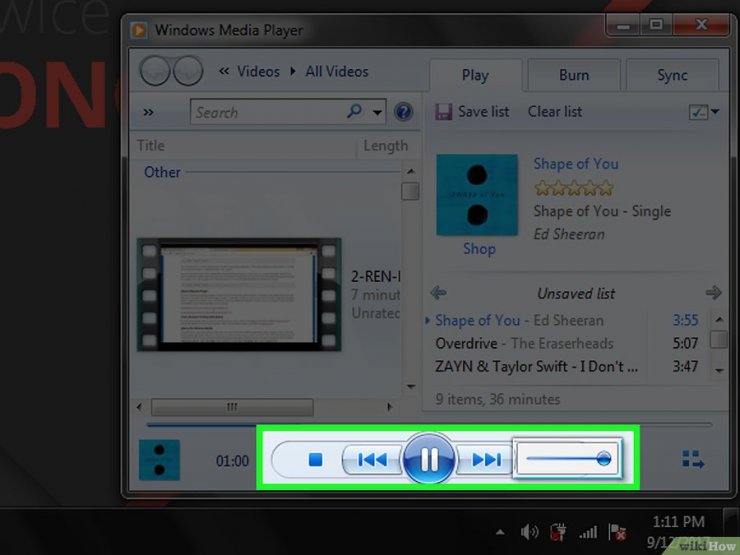The image size is (740, 555).
Task: Click the library scroll up arrow
Action: point(411,171)
